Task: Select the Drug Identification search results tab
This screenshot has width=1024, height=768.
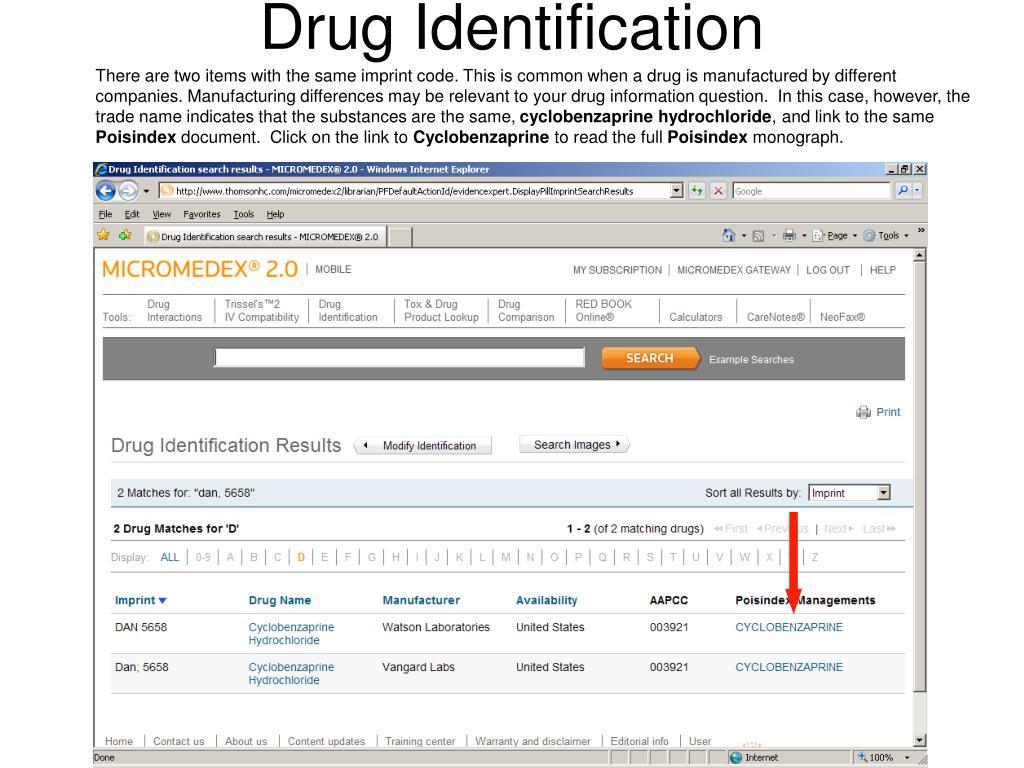Action: click(x=265, y=236)
